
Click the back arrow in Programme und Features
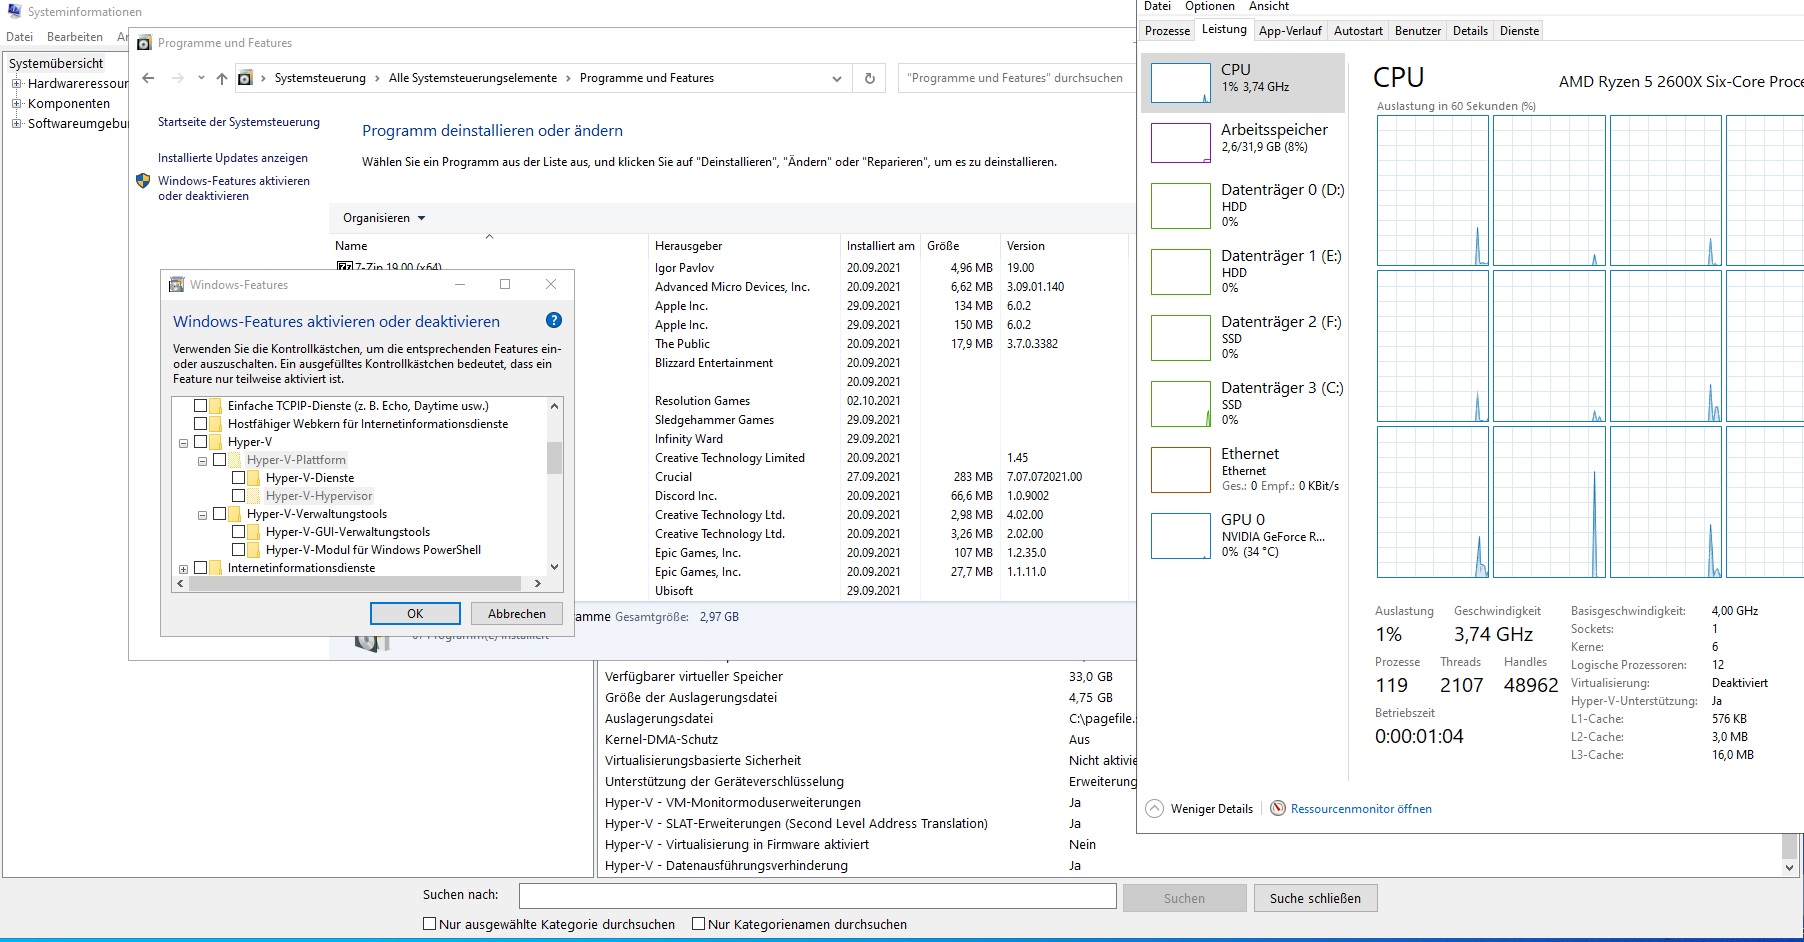click(148, 78)
